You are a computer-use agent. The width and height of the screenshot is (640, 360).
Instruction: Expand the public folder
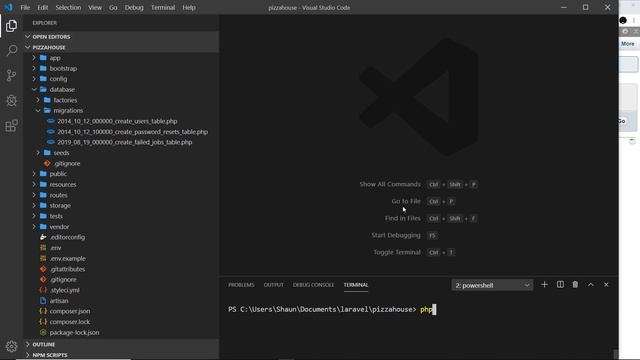click(x=58, y=174)
